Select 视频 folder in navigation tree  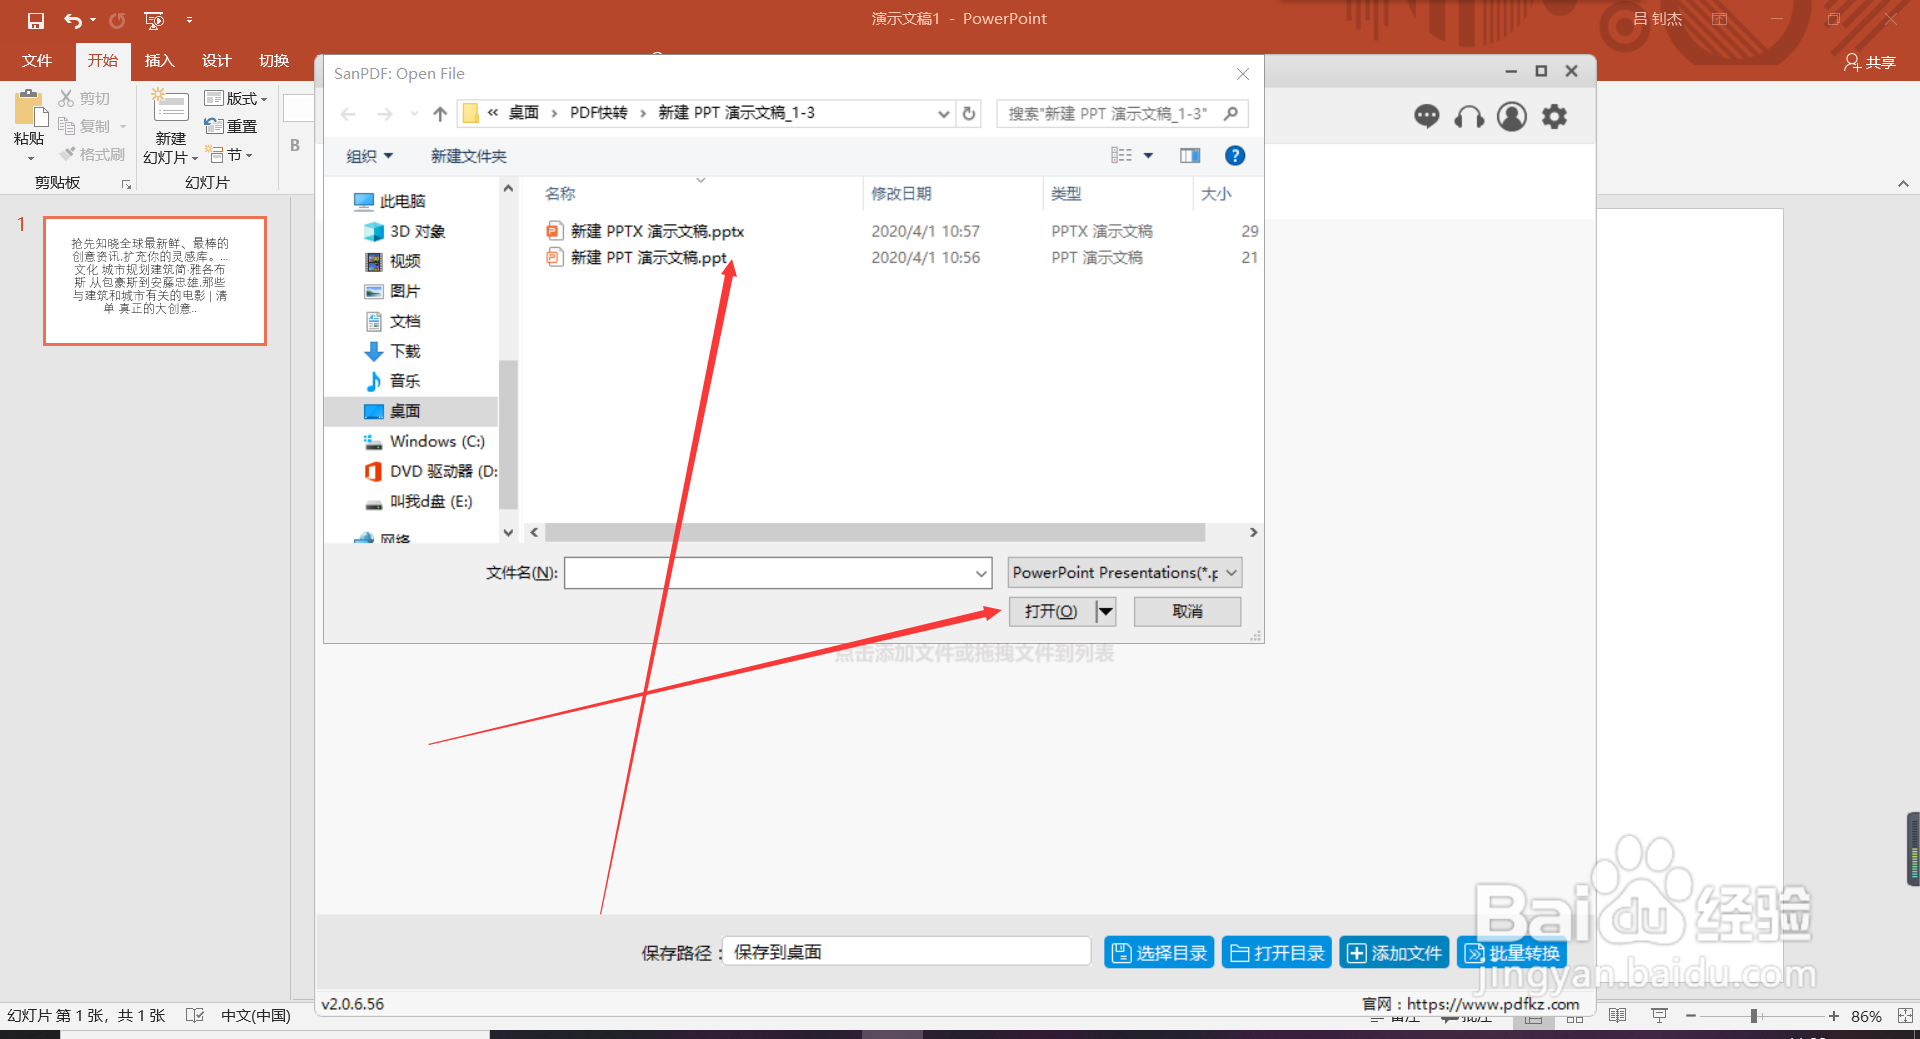(x=392, y=261)
